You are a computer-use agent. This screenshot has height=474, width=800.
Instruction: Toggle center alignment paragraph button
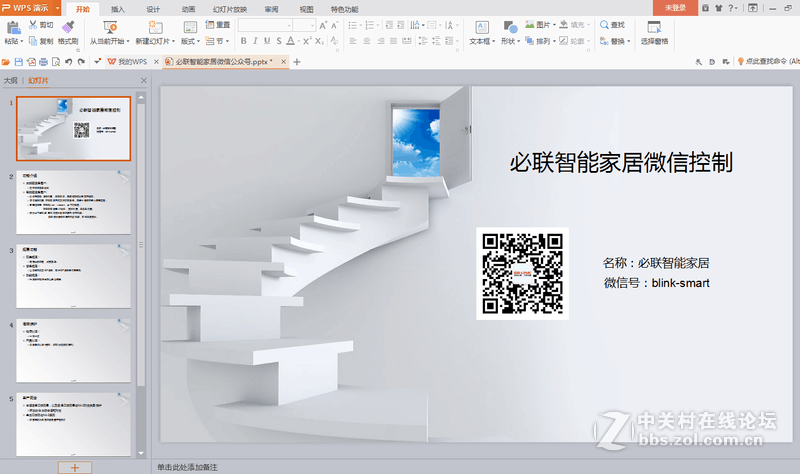[x=367, y=41]
